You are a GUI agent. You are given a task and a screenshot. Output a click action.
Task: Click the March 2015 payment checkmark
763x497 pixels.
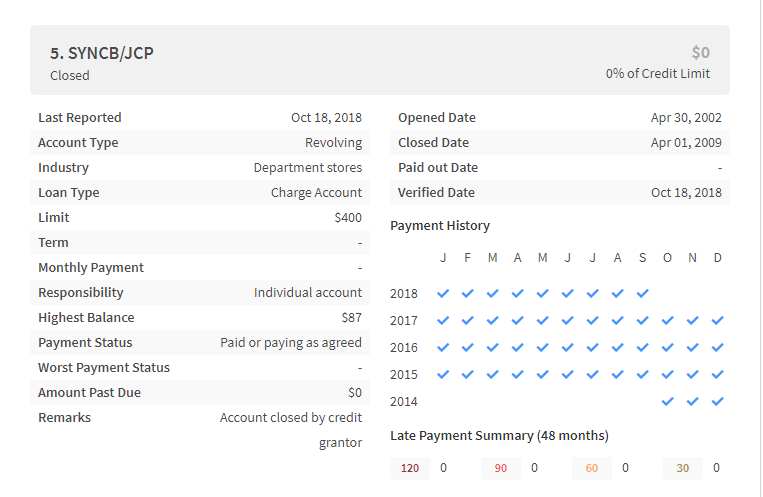pos(492,375)
